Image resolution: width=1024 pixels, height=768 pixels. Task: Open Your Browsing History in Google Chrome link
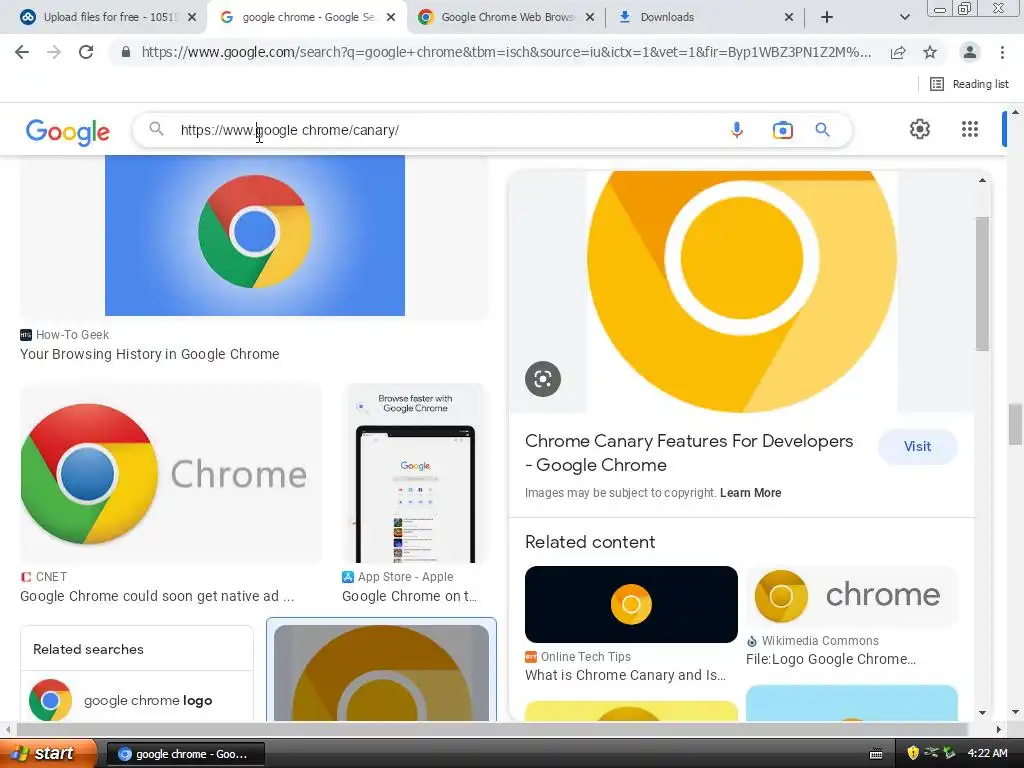(x=150, y=354)
